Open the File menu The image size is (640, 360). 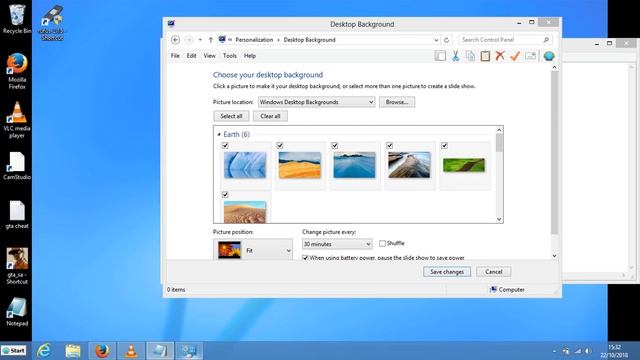(175, 56)
